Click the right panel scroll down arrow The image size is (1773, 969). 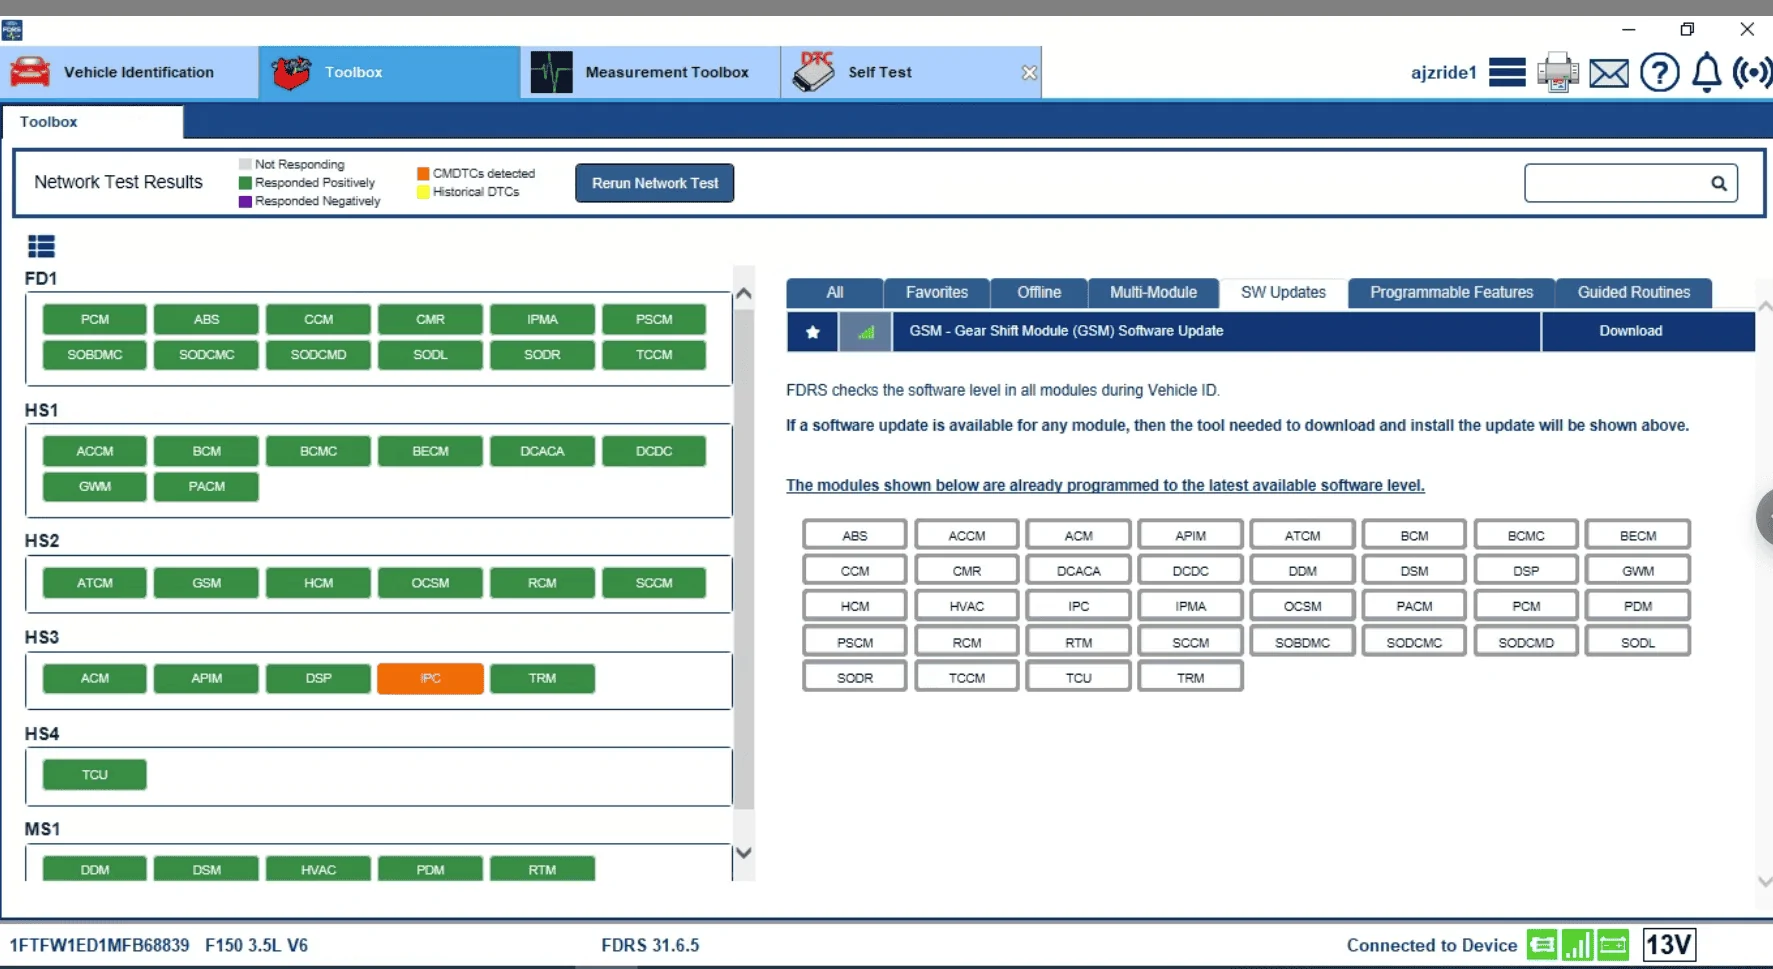click(1765, 881)
